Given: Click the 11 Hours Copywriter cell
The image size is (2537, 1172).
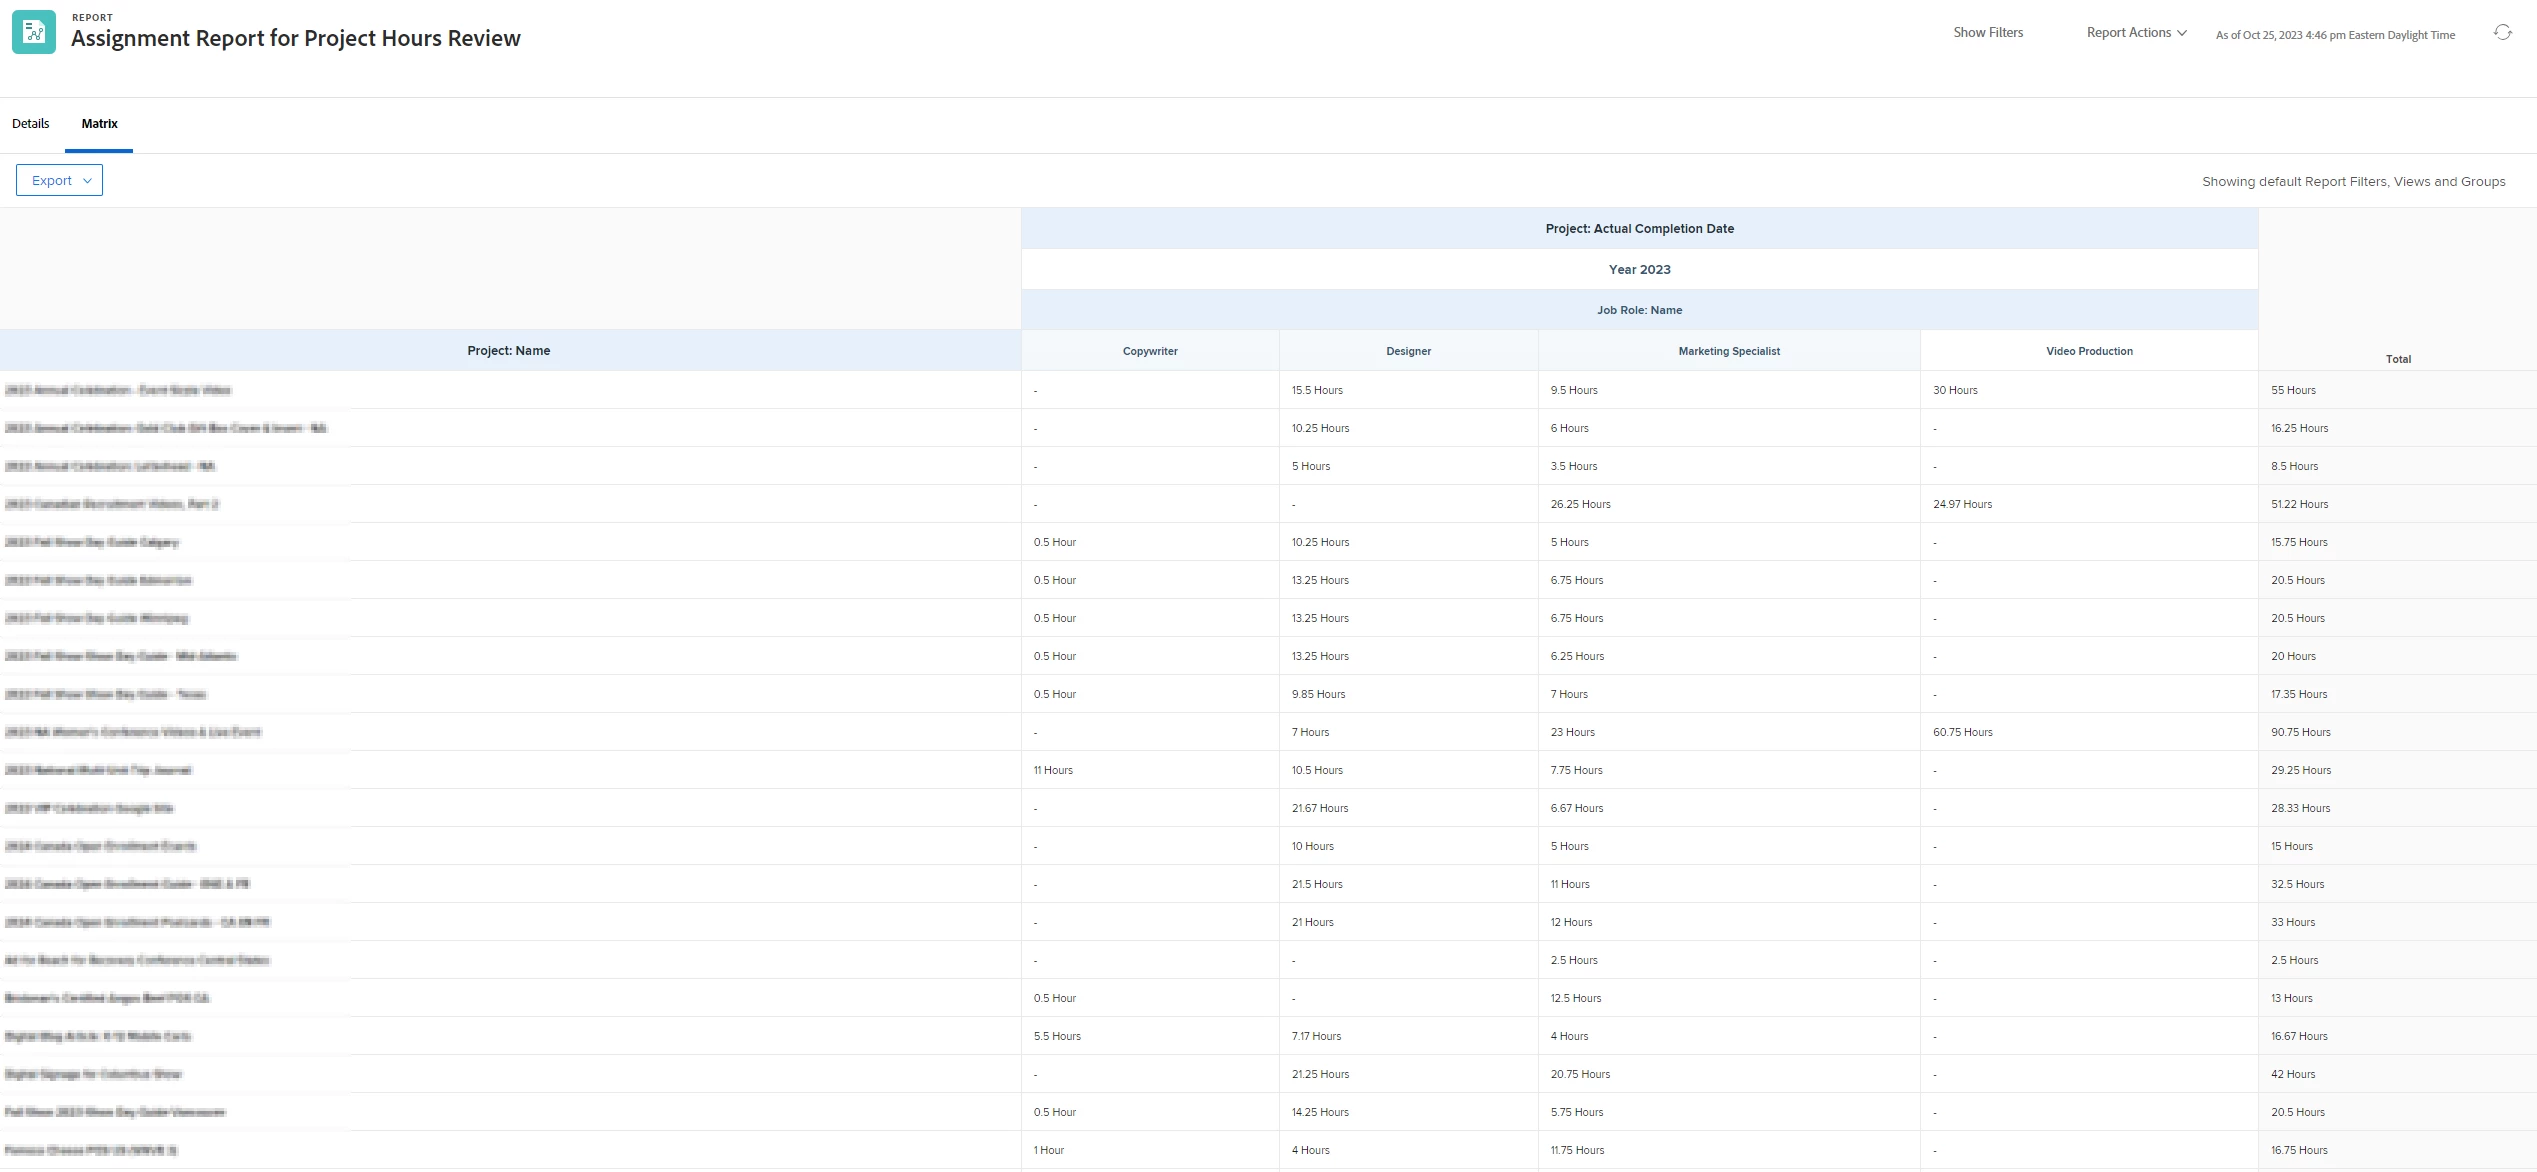Looking at the screenshot, I should point(1053,771).
